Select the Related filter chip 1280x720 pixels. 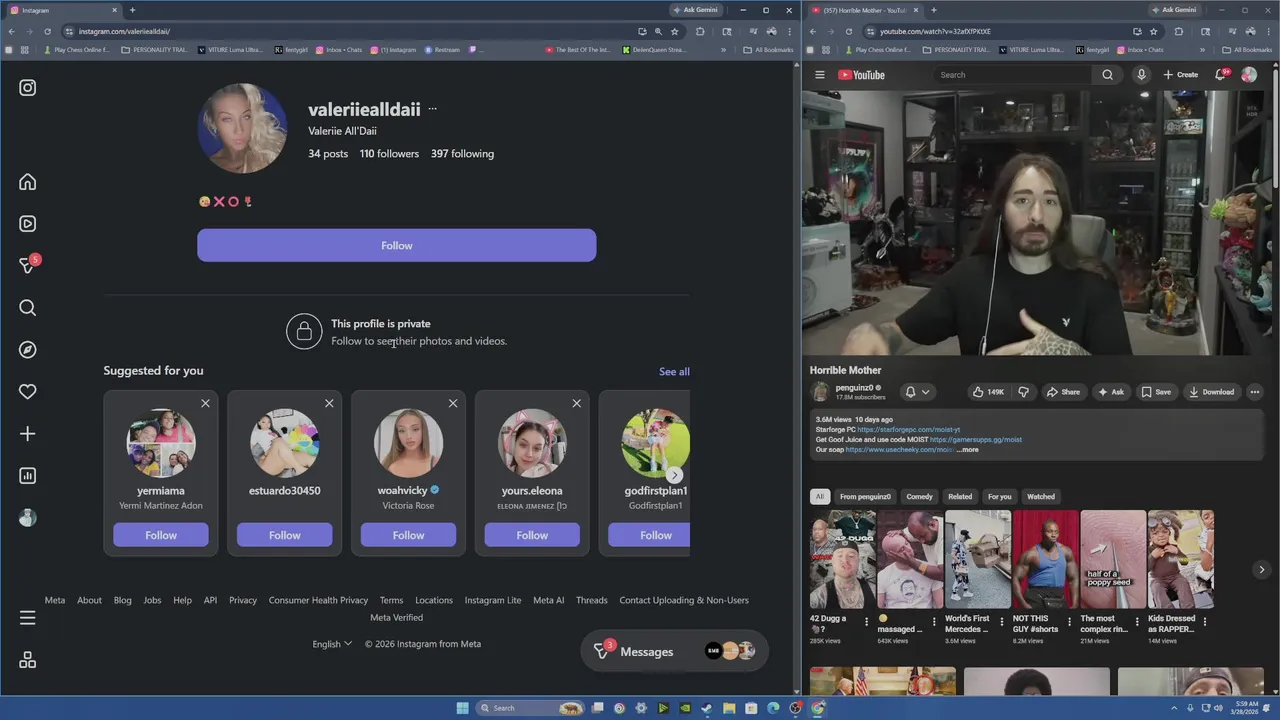point(960,496)
